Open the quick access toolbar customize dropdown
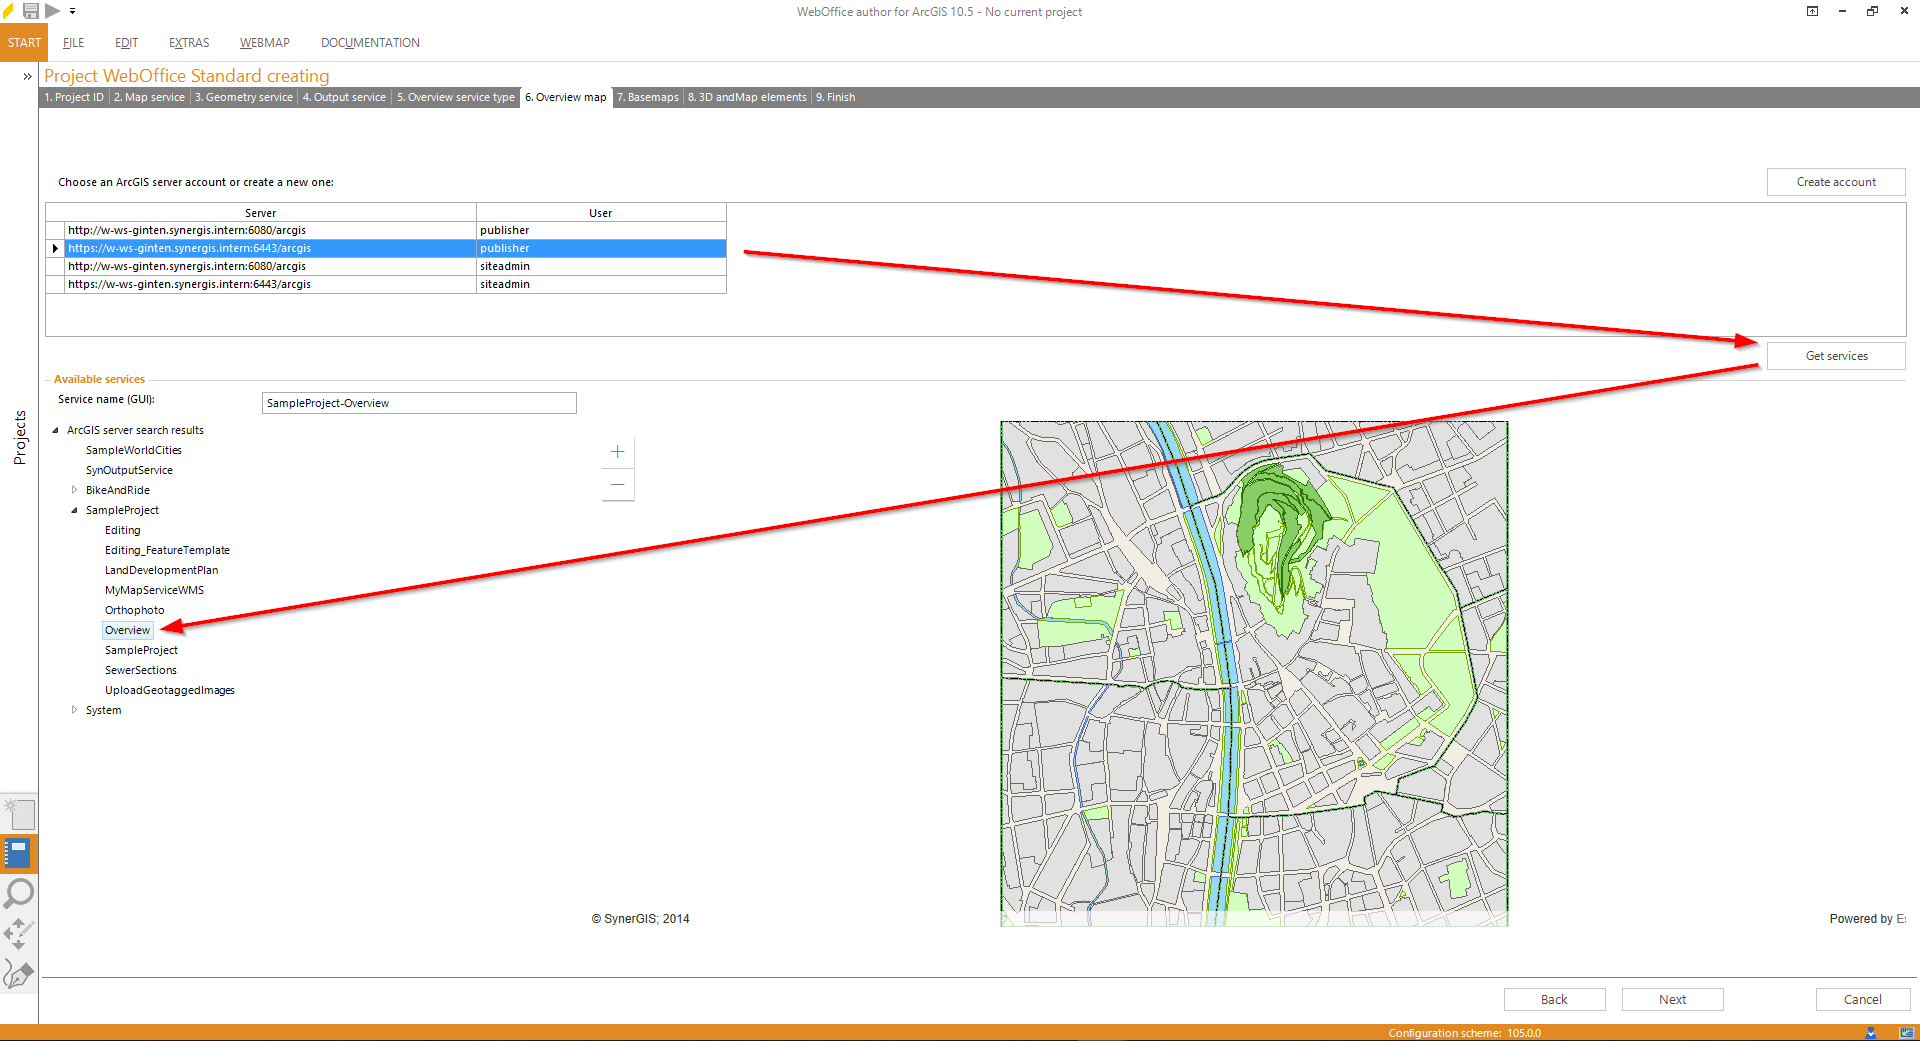Screen dimensions: 1920x1041 tap(72, 11)
